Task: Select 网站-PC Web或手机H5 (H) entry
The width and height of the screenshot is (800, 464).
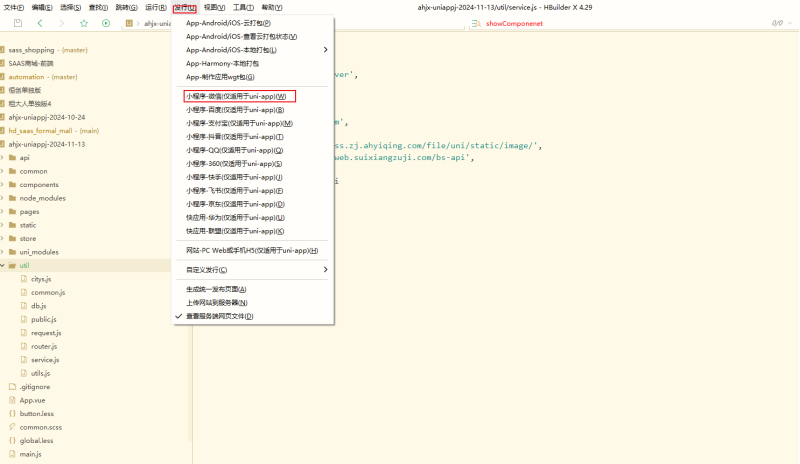Action: click(253, 250)
